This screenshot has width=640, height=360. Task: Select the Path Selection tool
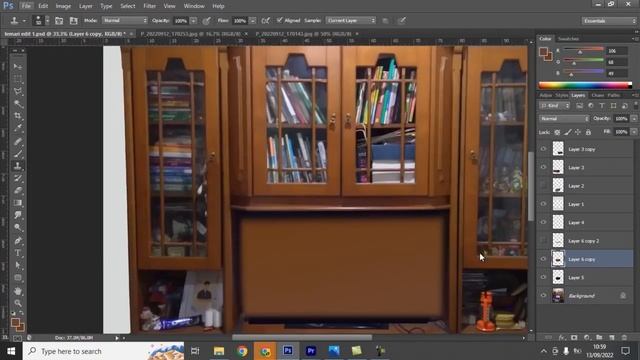point(18,265)
